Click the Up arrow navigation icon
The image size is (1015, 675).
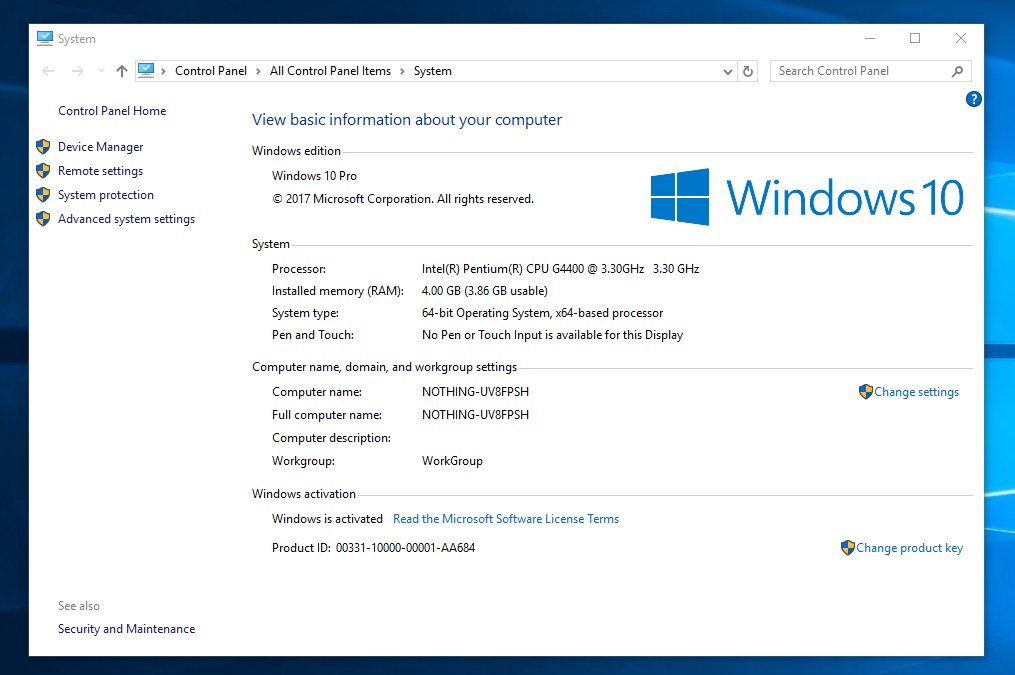[x=122, y=71]
